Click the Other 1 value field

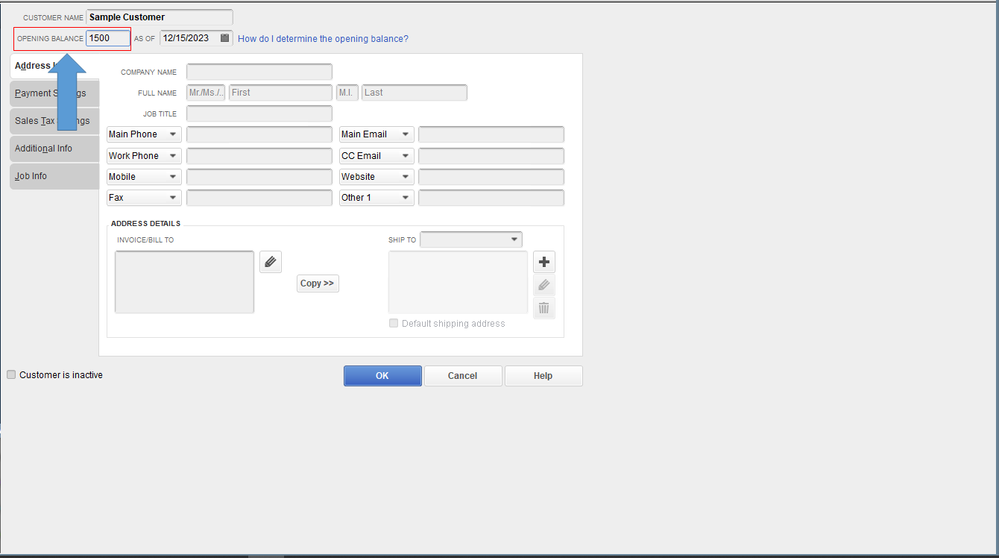click(491, 198)
